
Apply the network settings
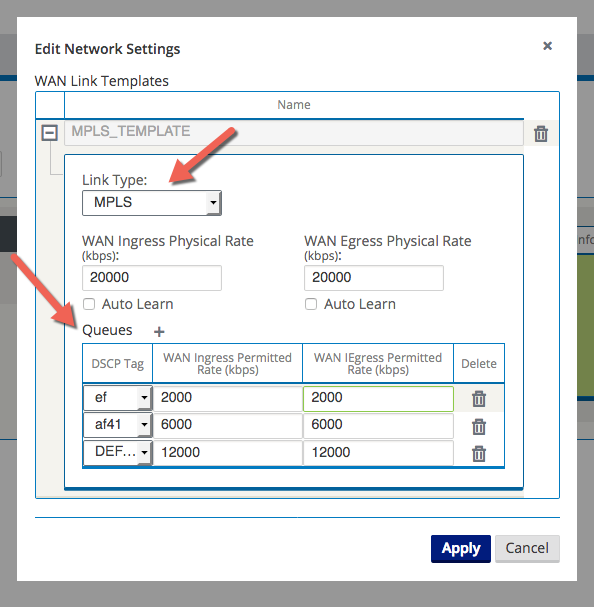click(x=461, y=549)
